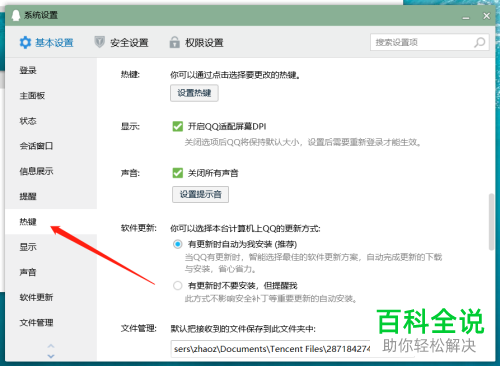Click the magnifier search icon
The width and height of the screenshot is (500, 366).
(x=480, y=42)
